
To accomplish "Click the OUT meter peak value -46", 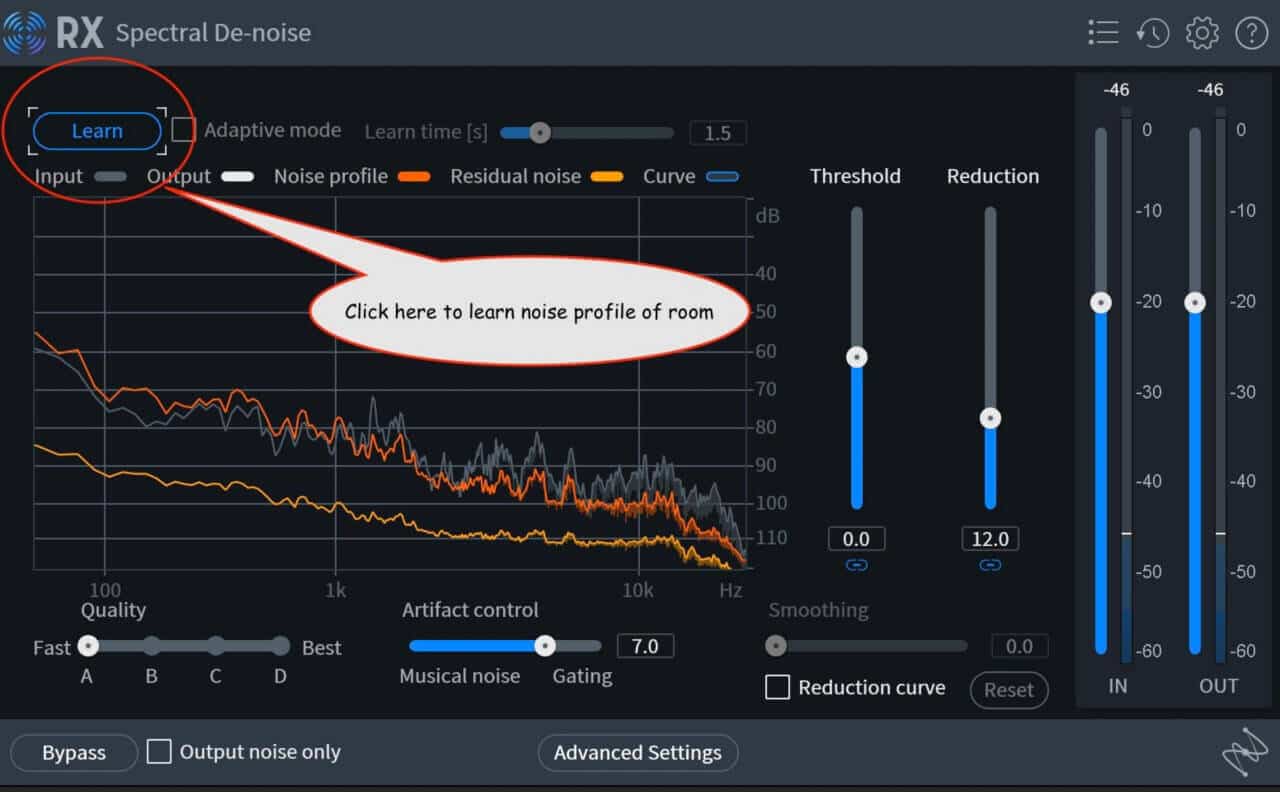I will click(1210, 90).
